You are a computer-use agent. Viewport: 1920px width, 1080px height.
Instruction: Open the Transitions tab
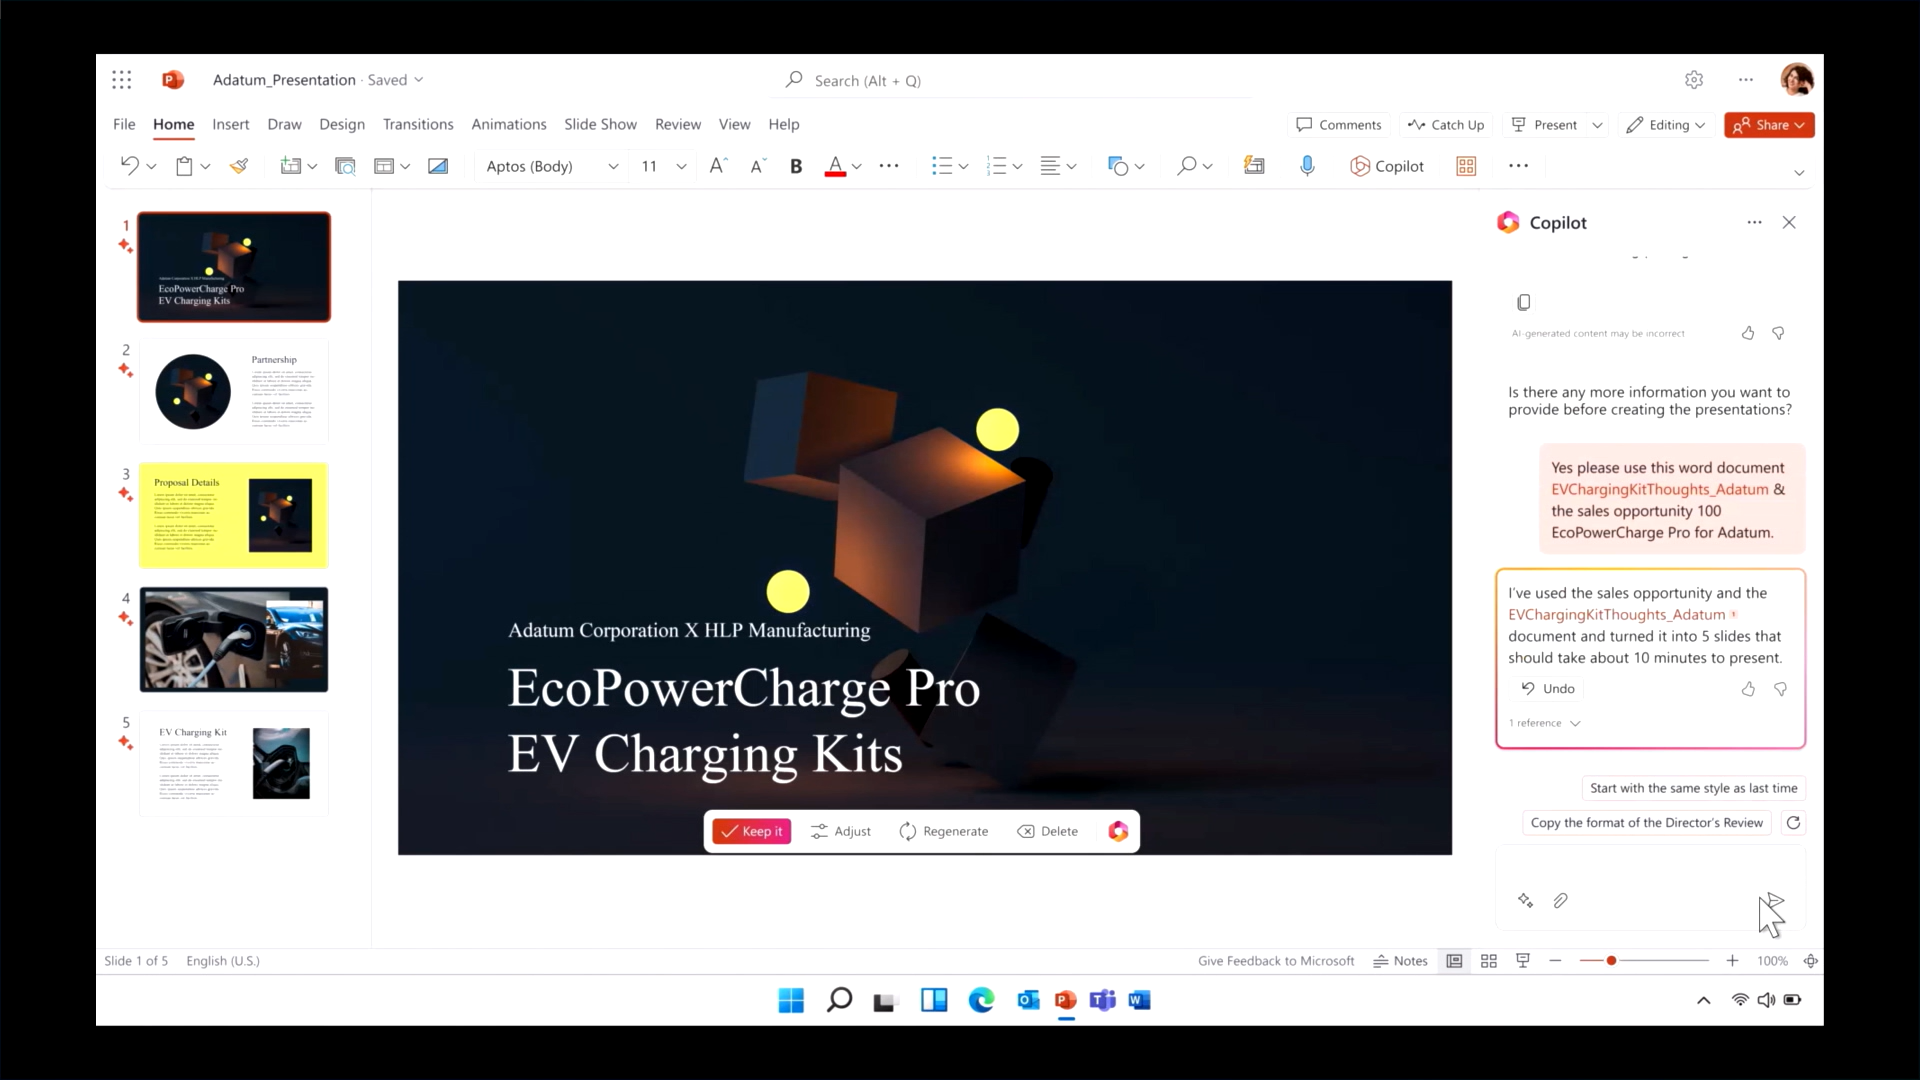[x=418, y=124]
